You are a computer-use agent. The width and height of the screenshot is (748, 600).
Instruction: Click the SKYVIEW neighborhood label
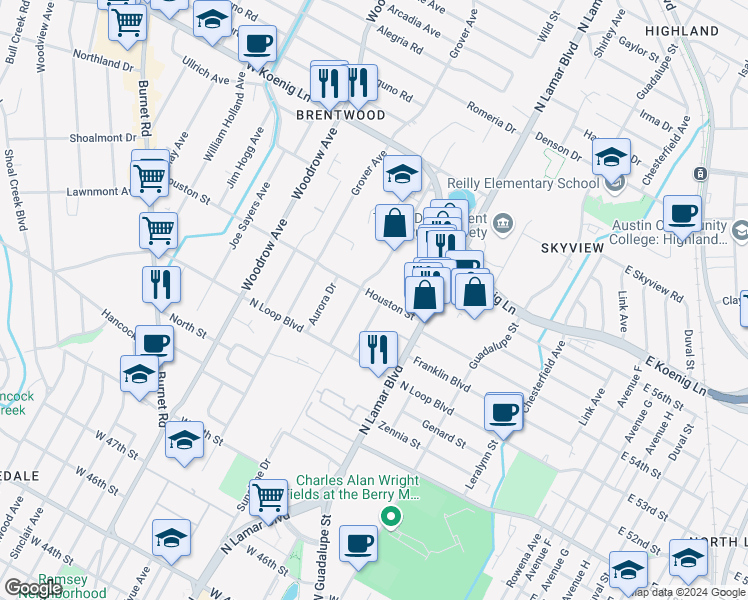coord(572,248)
